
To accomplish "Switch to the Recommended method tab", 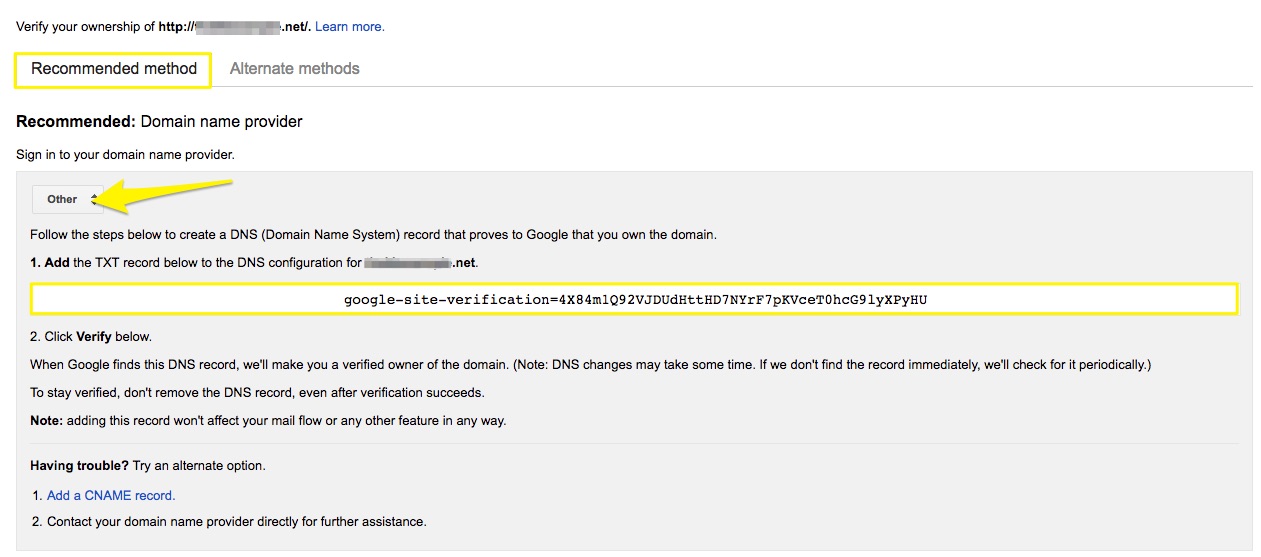I will pyautogui.click(x=113, y=69).
